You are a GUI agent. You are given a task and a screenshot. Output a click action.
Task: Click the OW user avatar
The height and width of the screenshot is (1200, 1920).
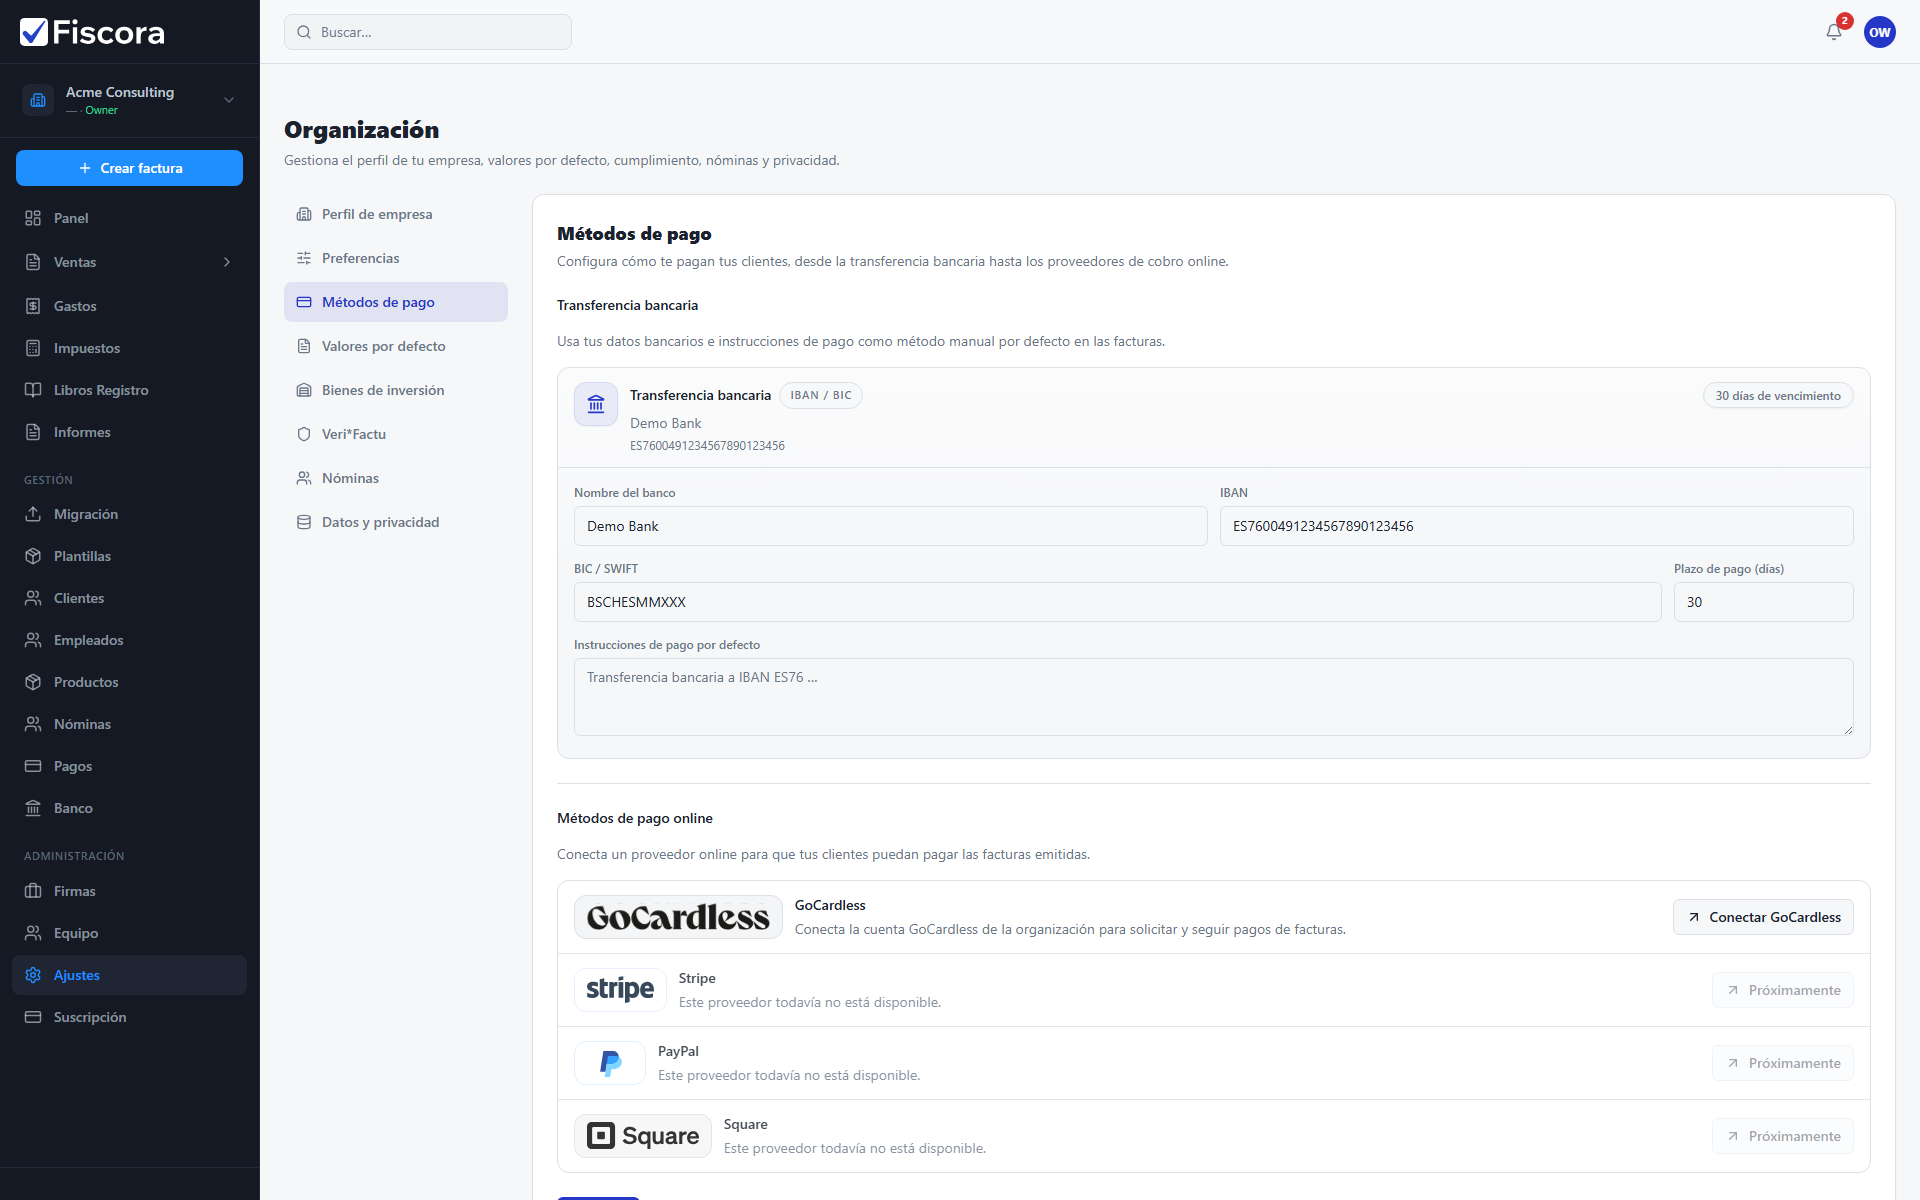pyautogui.click(x=1879, y=32)
